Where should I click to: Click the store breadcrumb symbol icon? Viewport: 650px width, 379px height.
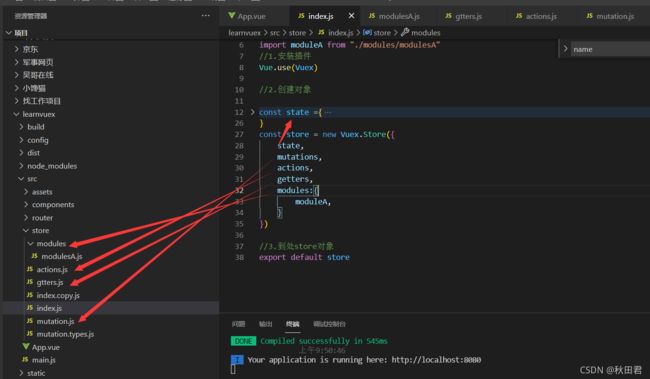pos(367,32)
